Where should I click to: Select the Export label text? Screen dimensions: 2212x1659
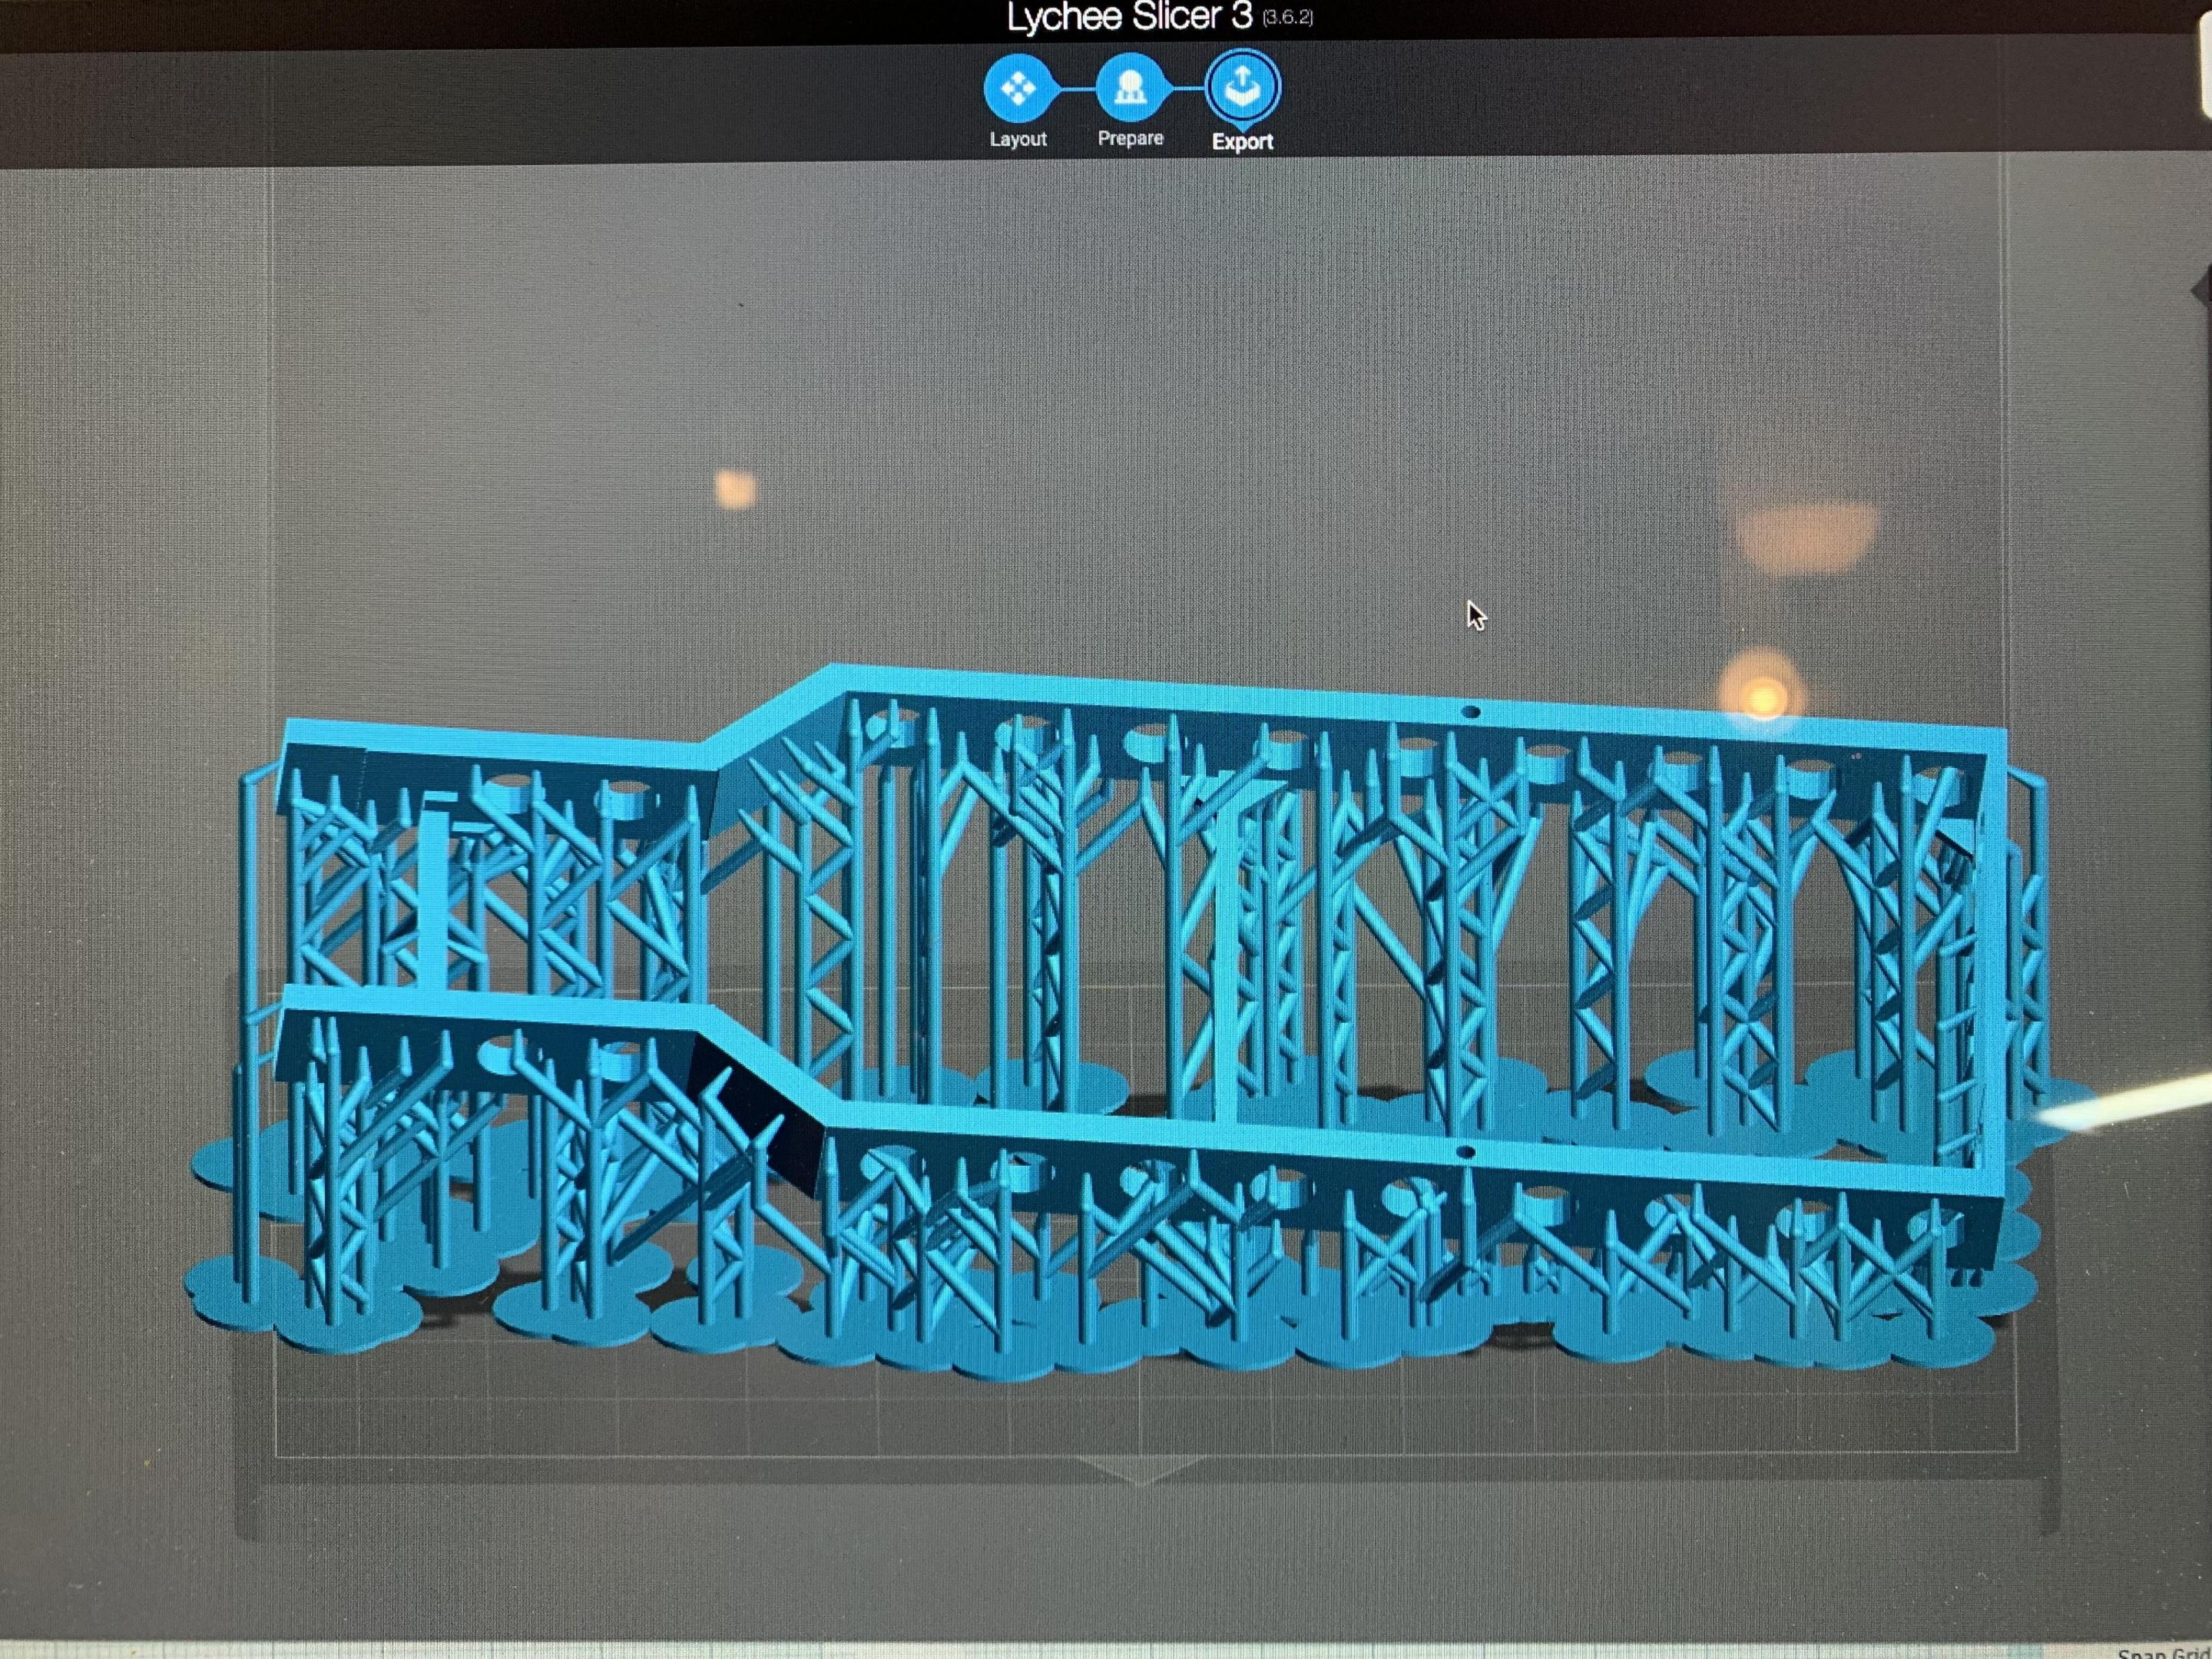coord(1242,141)
